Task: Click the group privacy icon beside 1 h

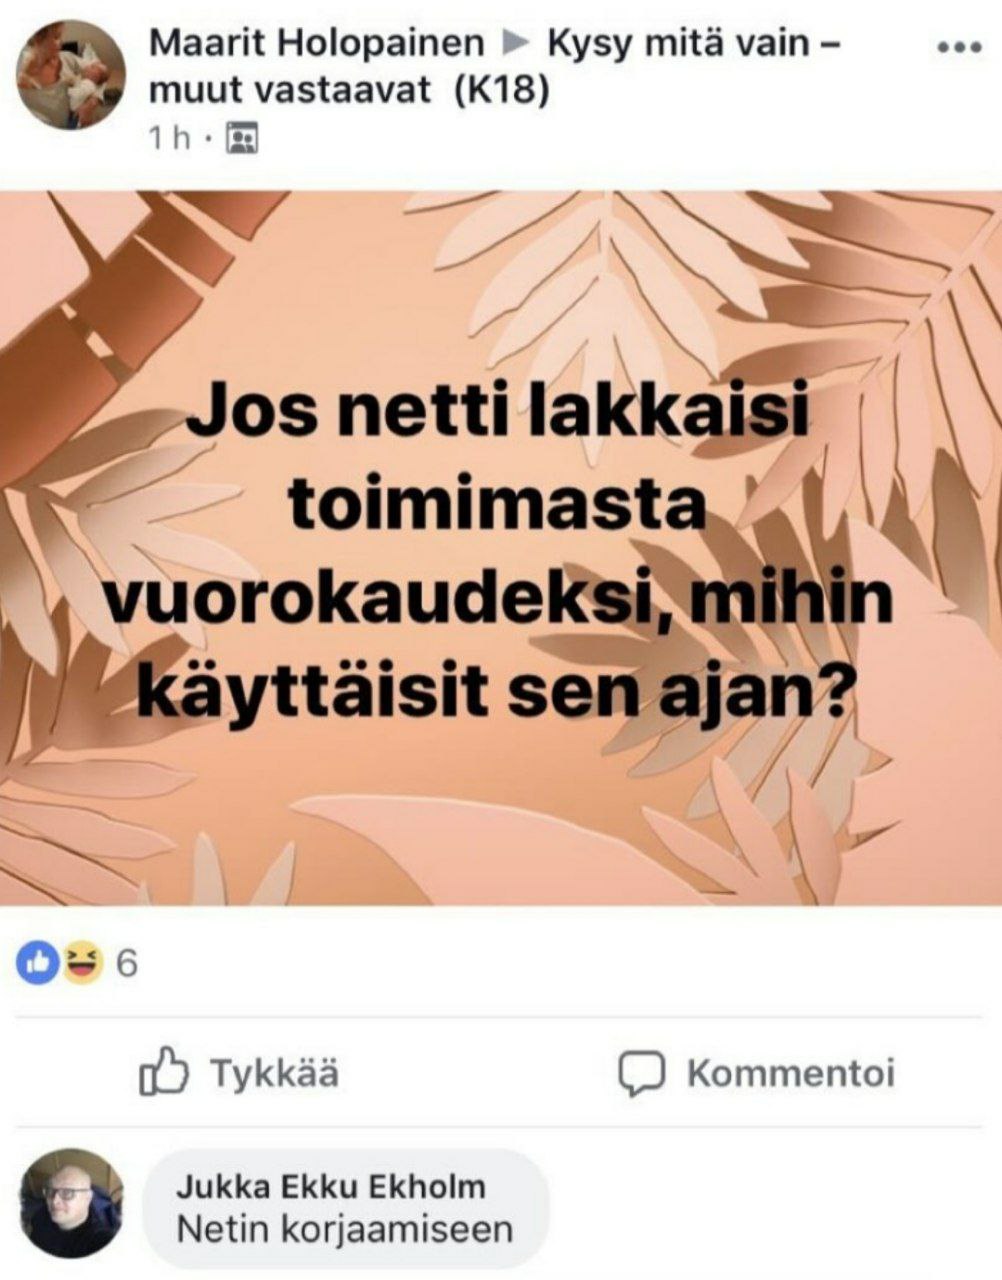Action: pyautogui.click(x=242, y=138)
